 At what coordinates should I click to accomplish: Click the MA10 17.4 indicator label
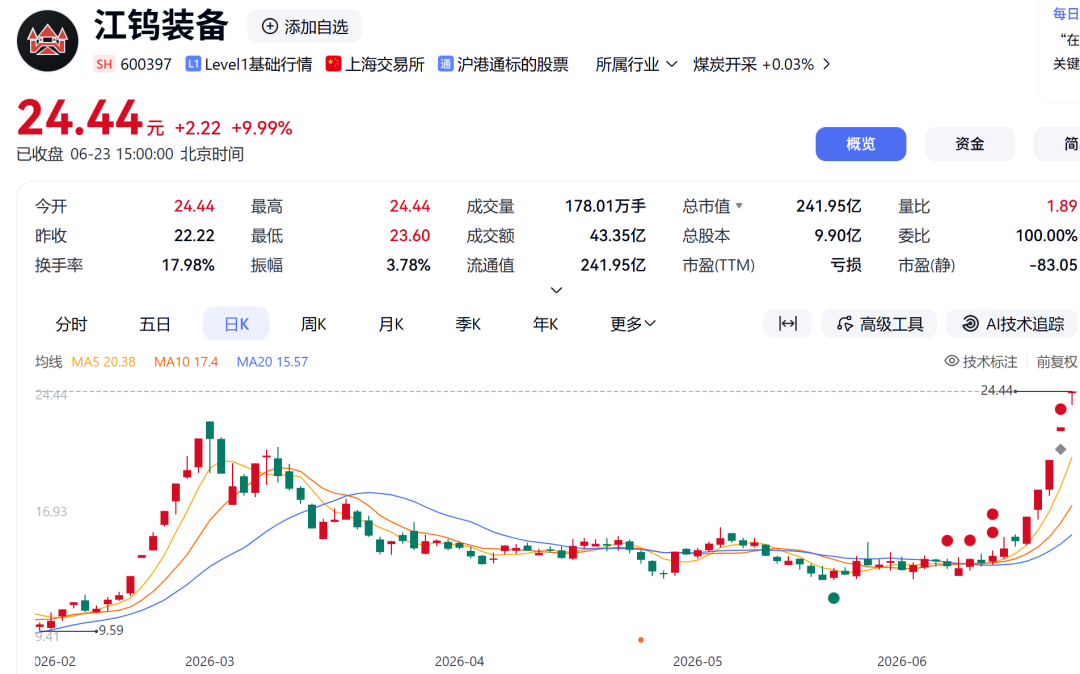[x=186, y=361]
